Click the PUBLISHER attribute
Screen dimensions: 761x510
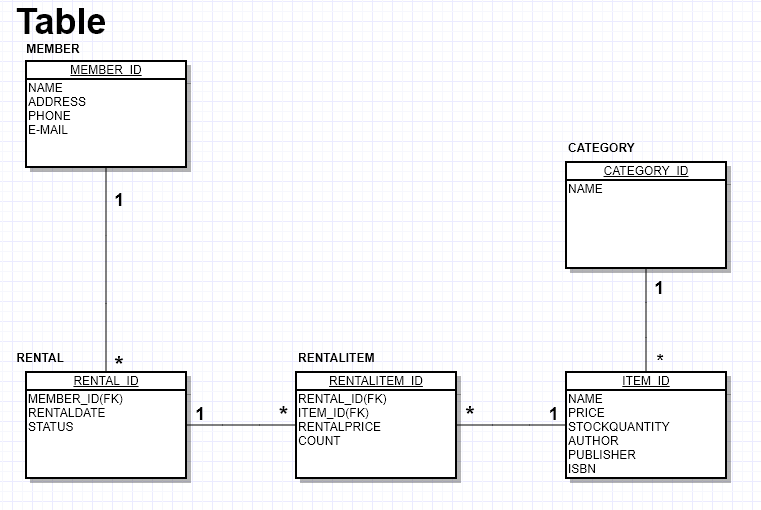coord(602,455)
